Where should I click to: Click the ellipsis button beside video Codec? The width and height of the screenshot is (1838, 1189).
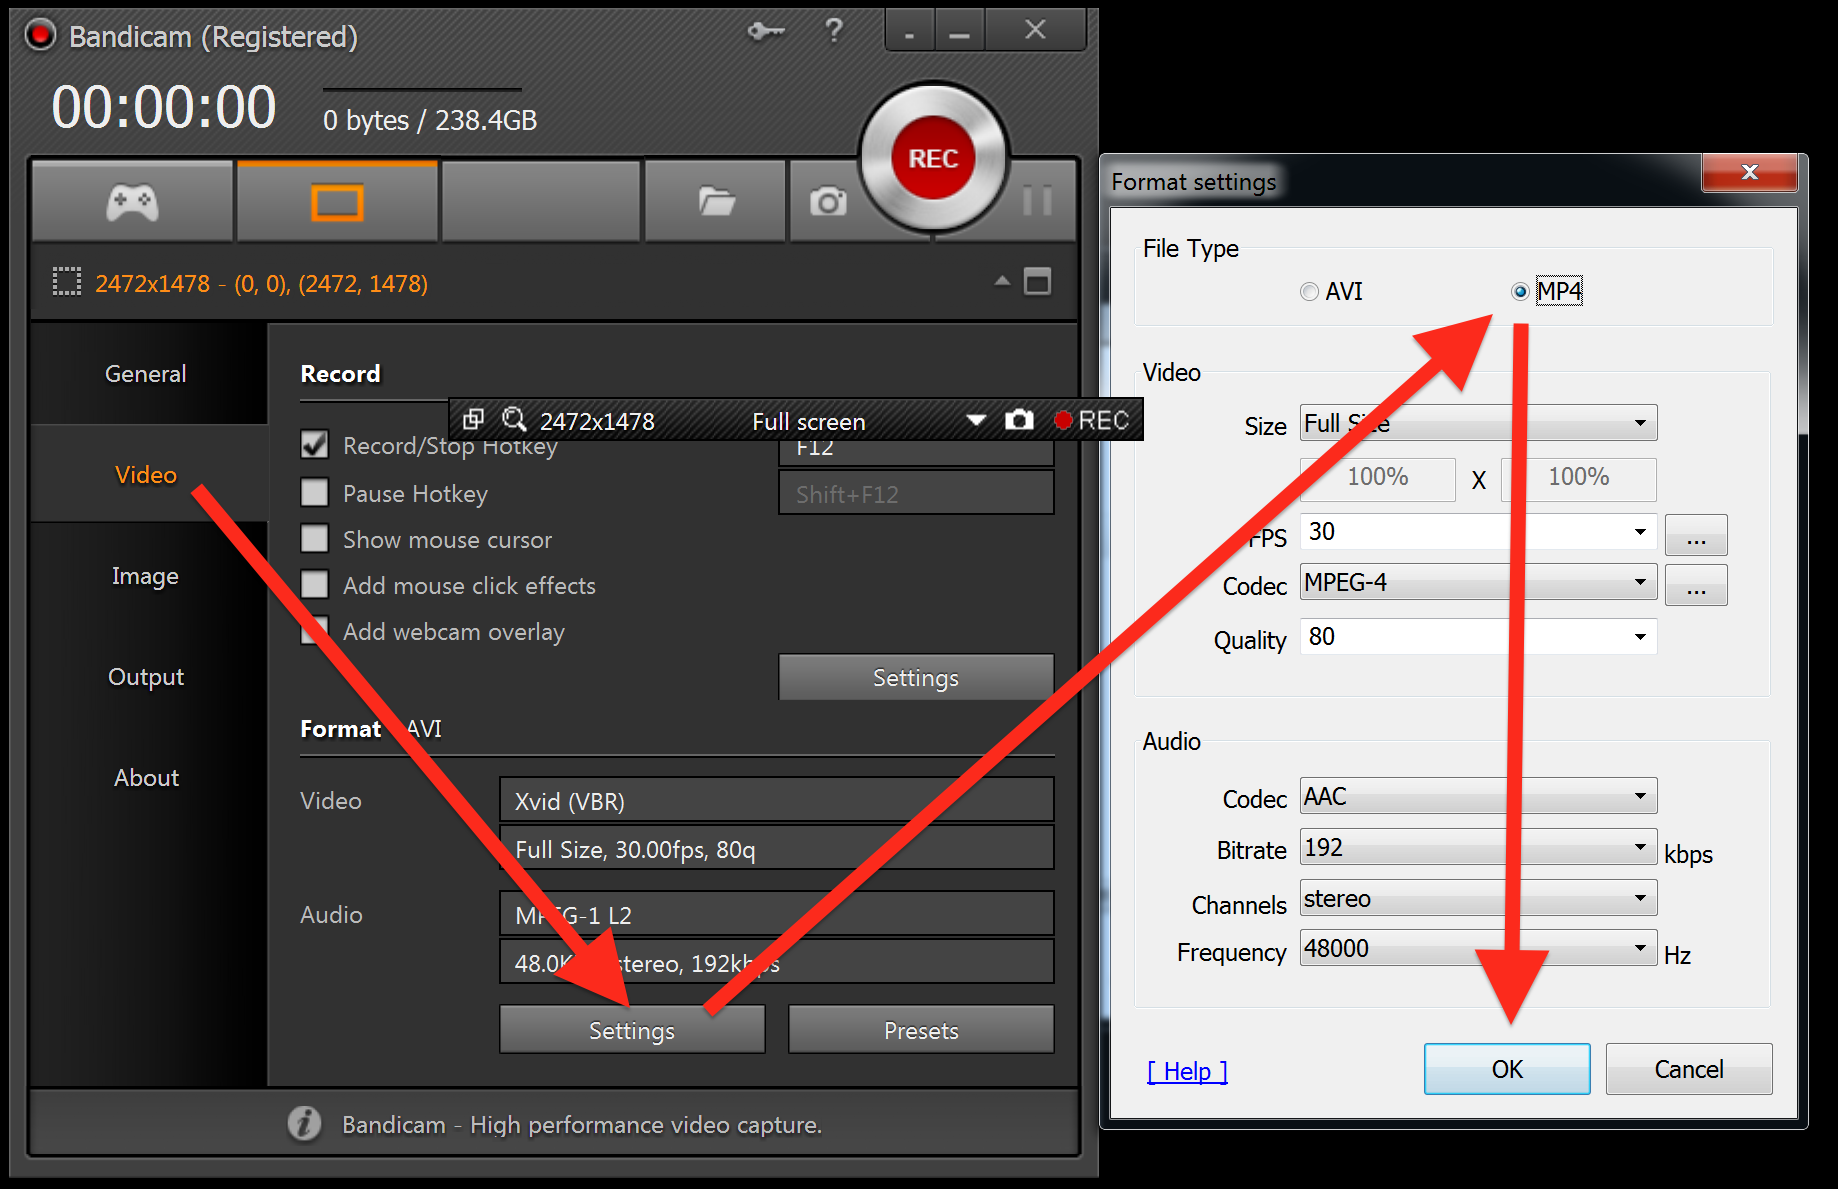[1696, 585]
